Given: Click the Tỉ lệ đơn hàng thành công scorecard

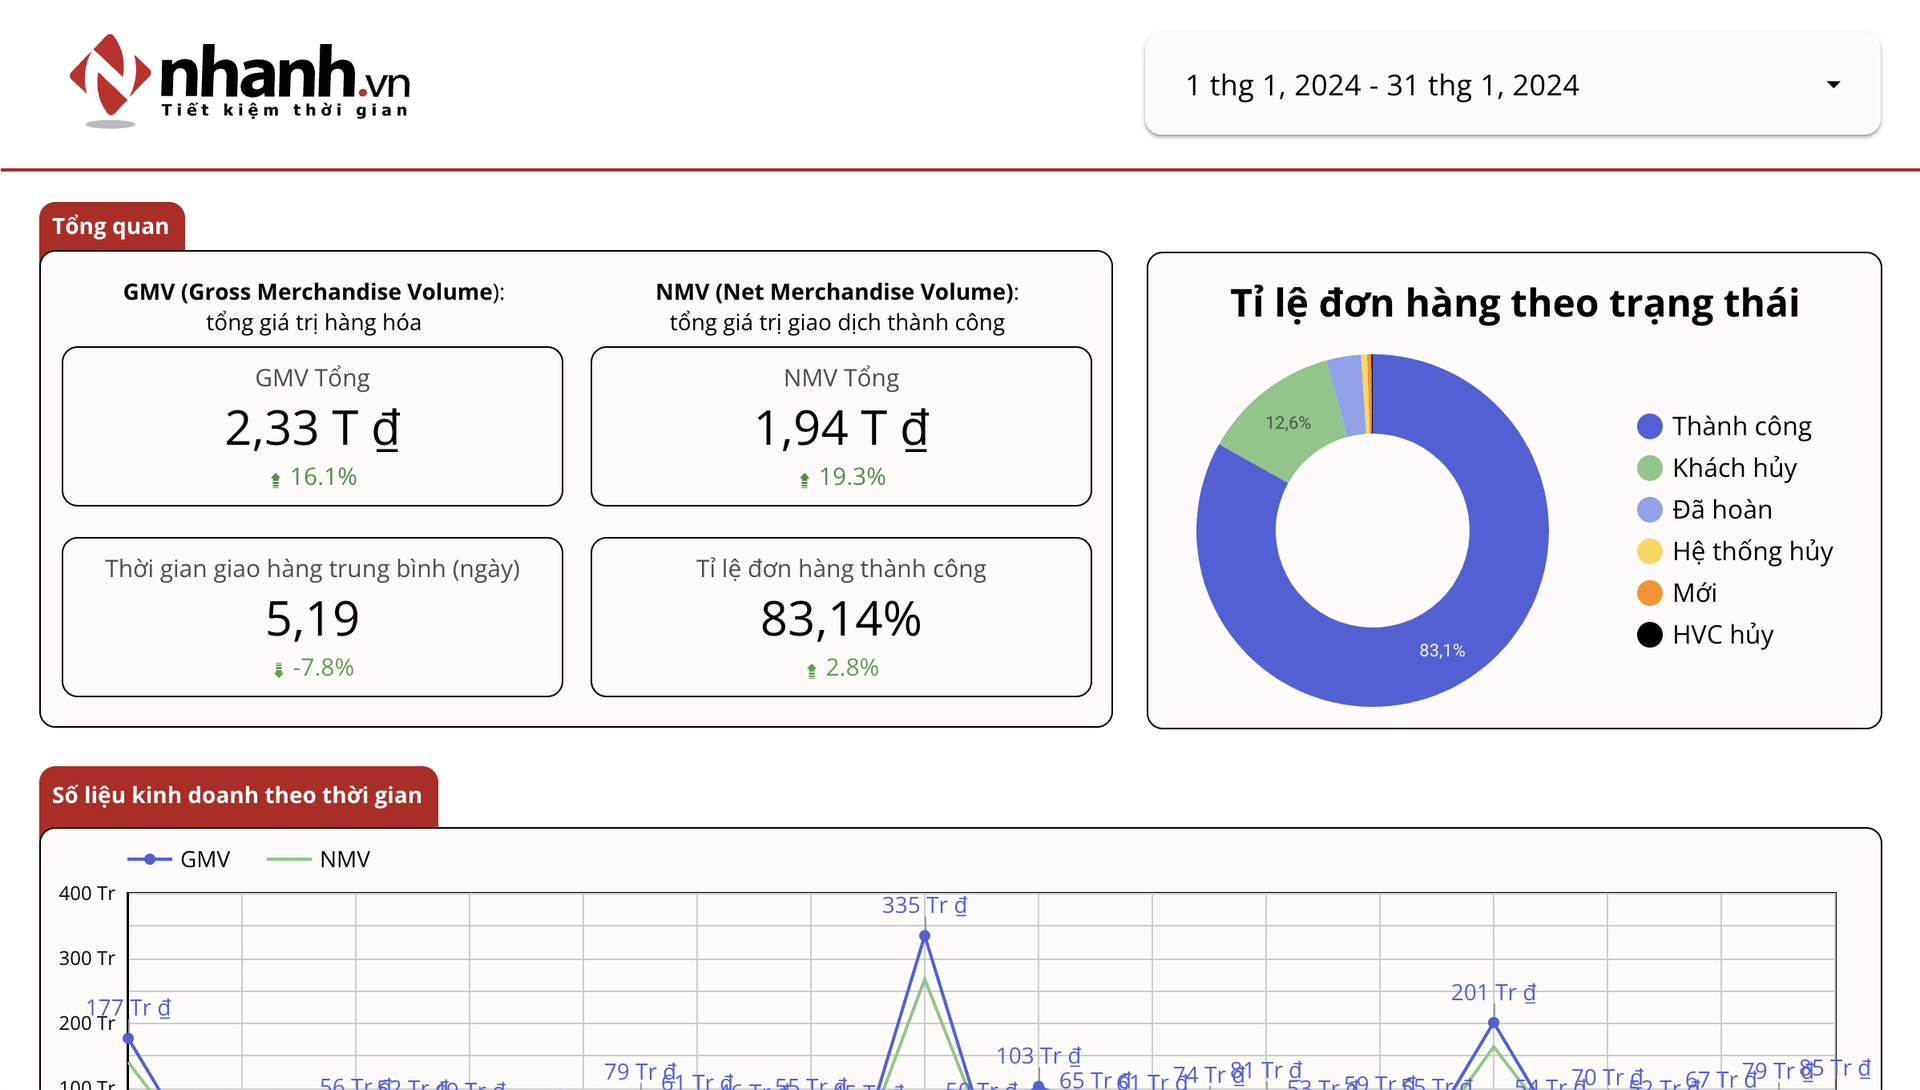Looking at the screenshot, I should pos(841,617).
